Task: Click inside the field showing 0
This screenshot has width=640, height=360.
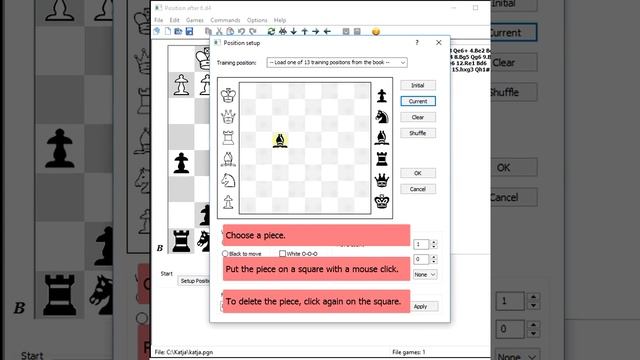Action: coord(422,259)
